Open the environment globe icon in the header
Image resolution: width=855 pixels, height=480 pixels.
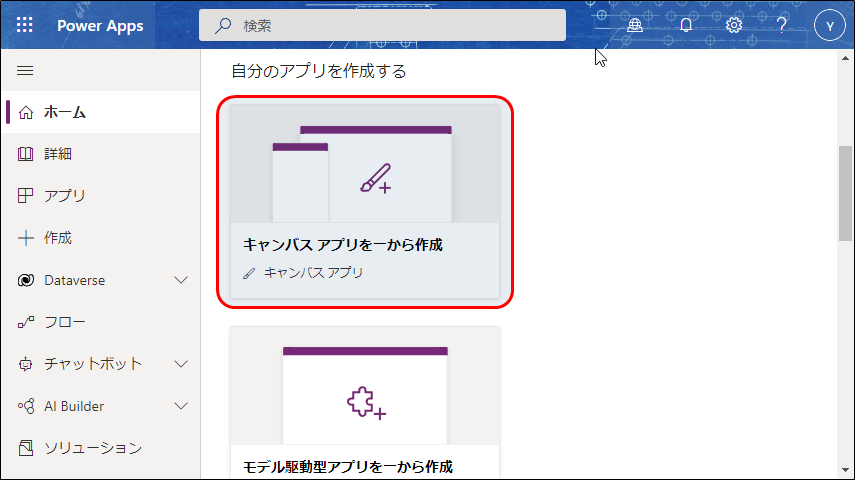pos(635,25)
